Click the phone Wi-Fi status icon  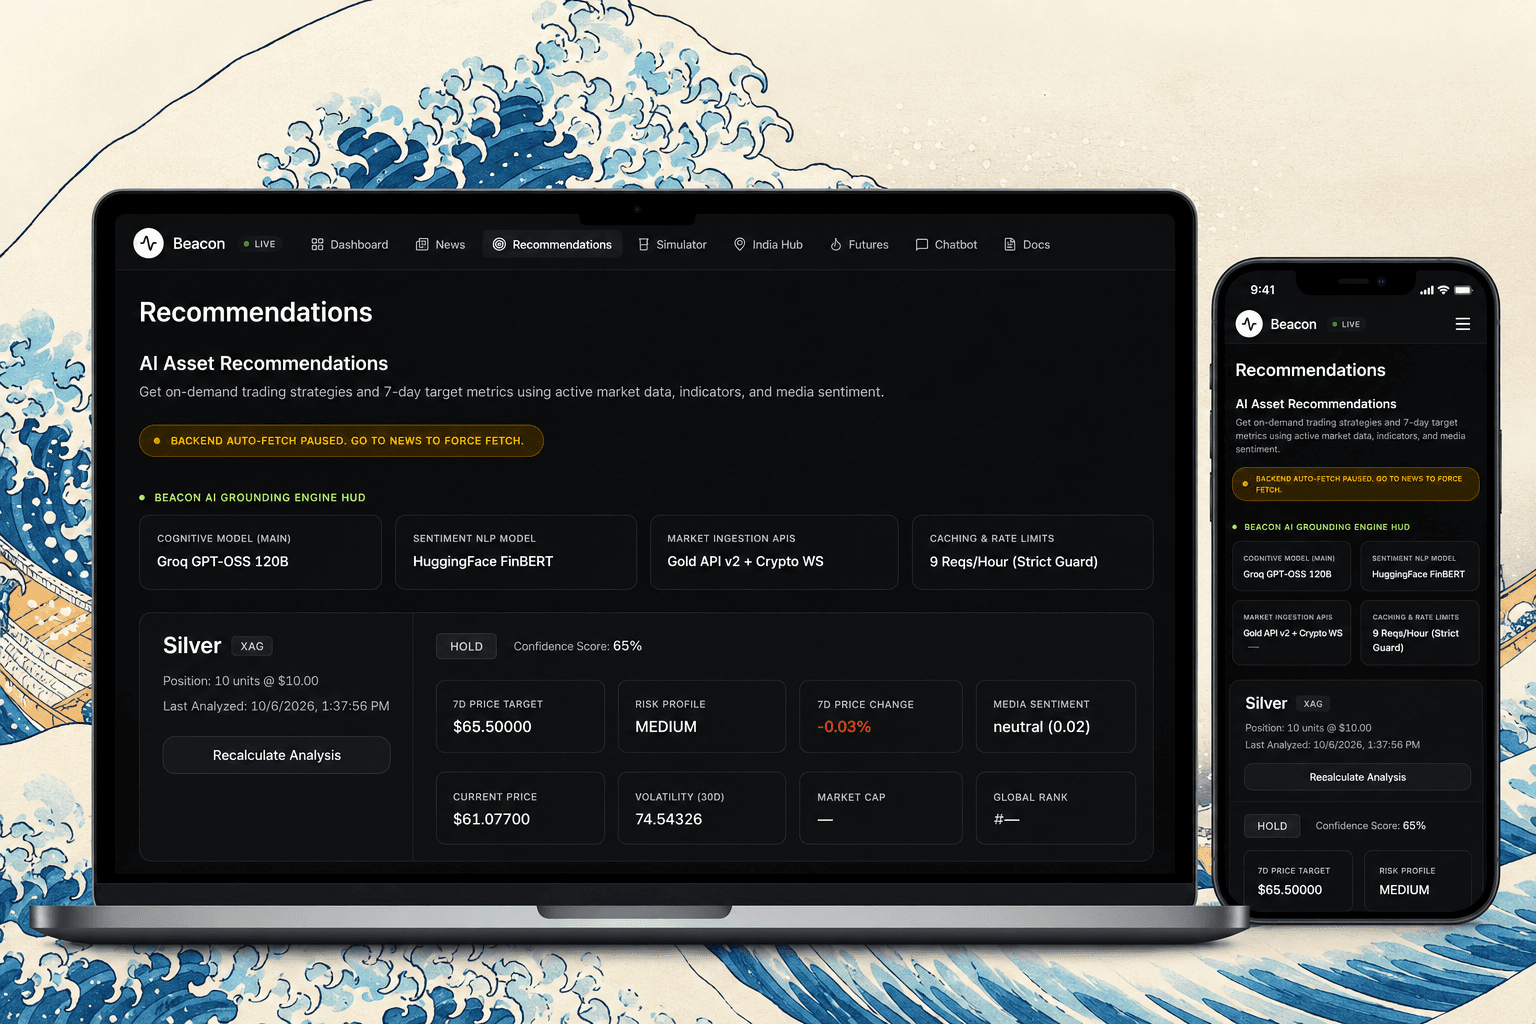1443,290
